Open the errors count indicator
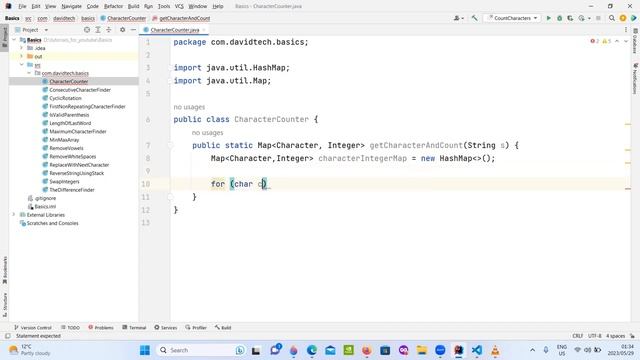This screenshot has width=640, height=360. pos(595,41)
